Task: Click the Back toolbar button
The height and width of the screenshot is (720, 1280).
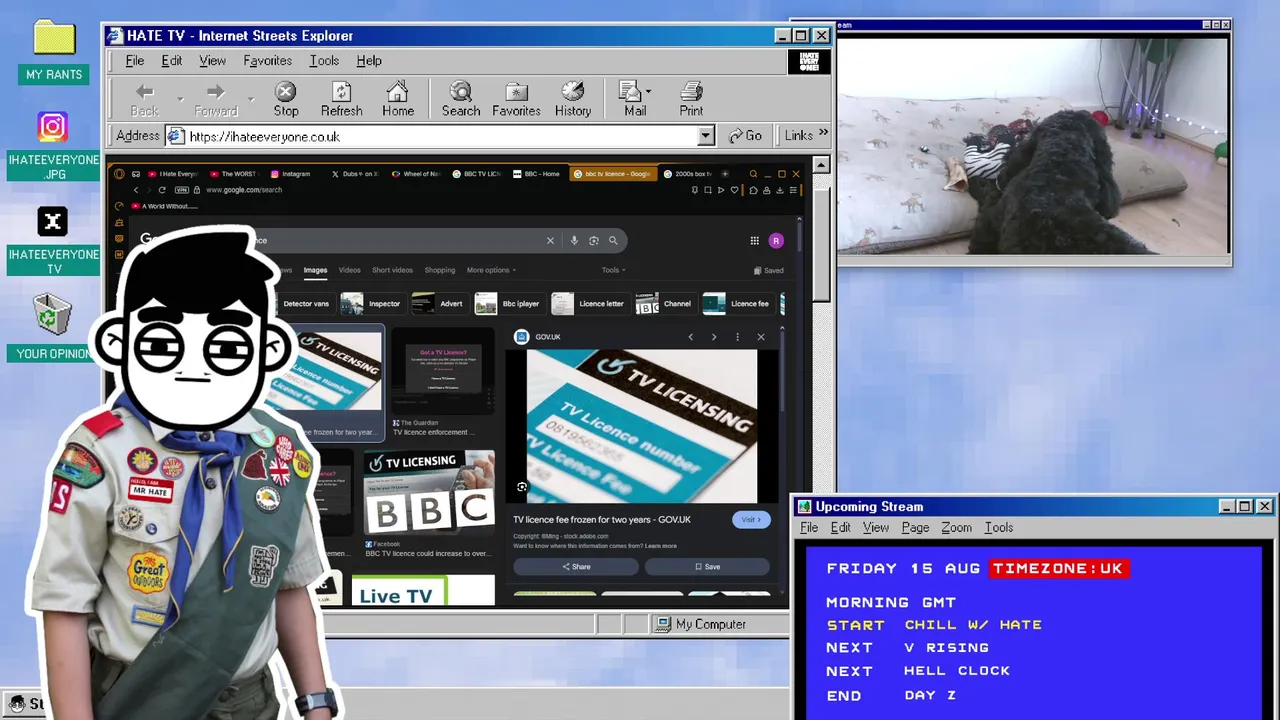Action: [144, 99]
